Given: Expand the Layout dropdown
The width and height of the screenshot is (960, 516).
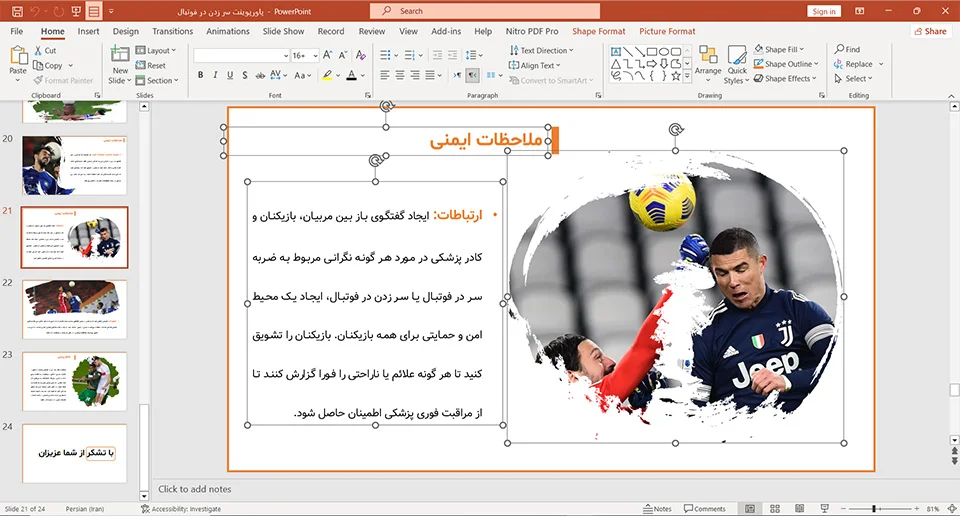Looking at the screenshot, I should tap(156, 50).
